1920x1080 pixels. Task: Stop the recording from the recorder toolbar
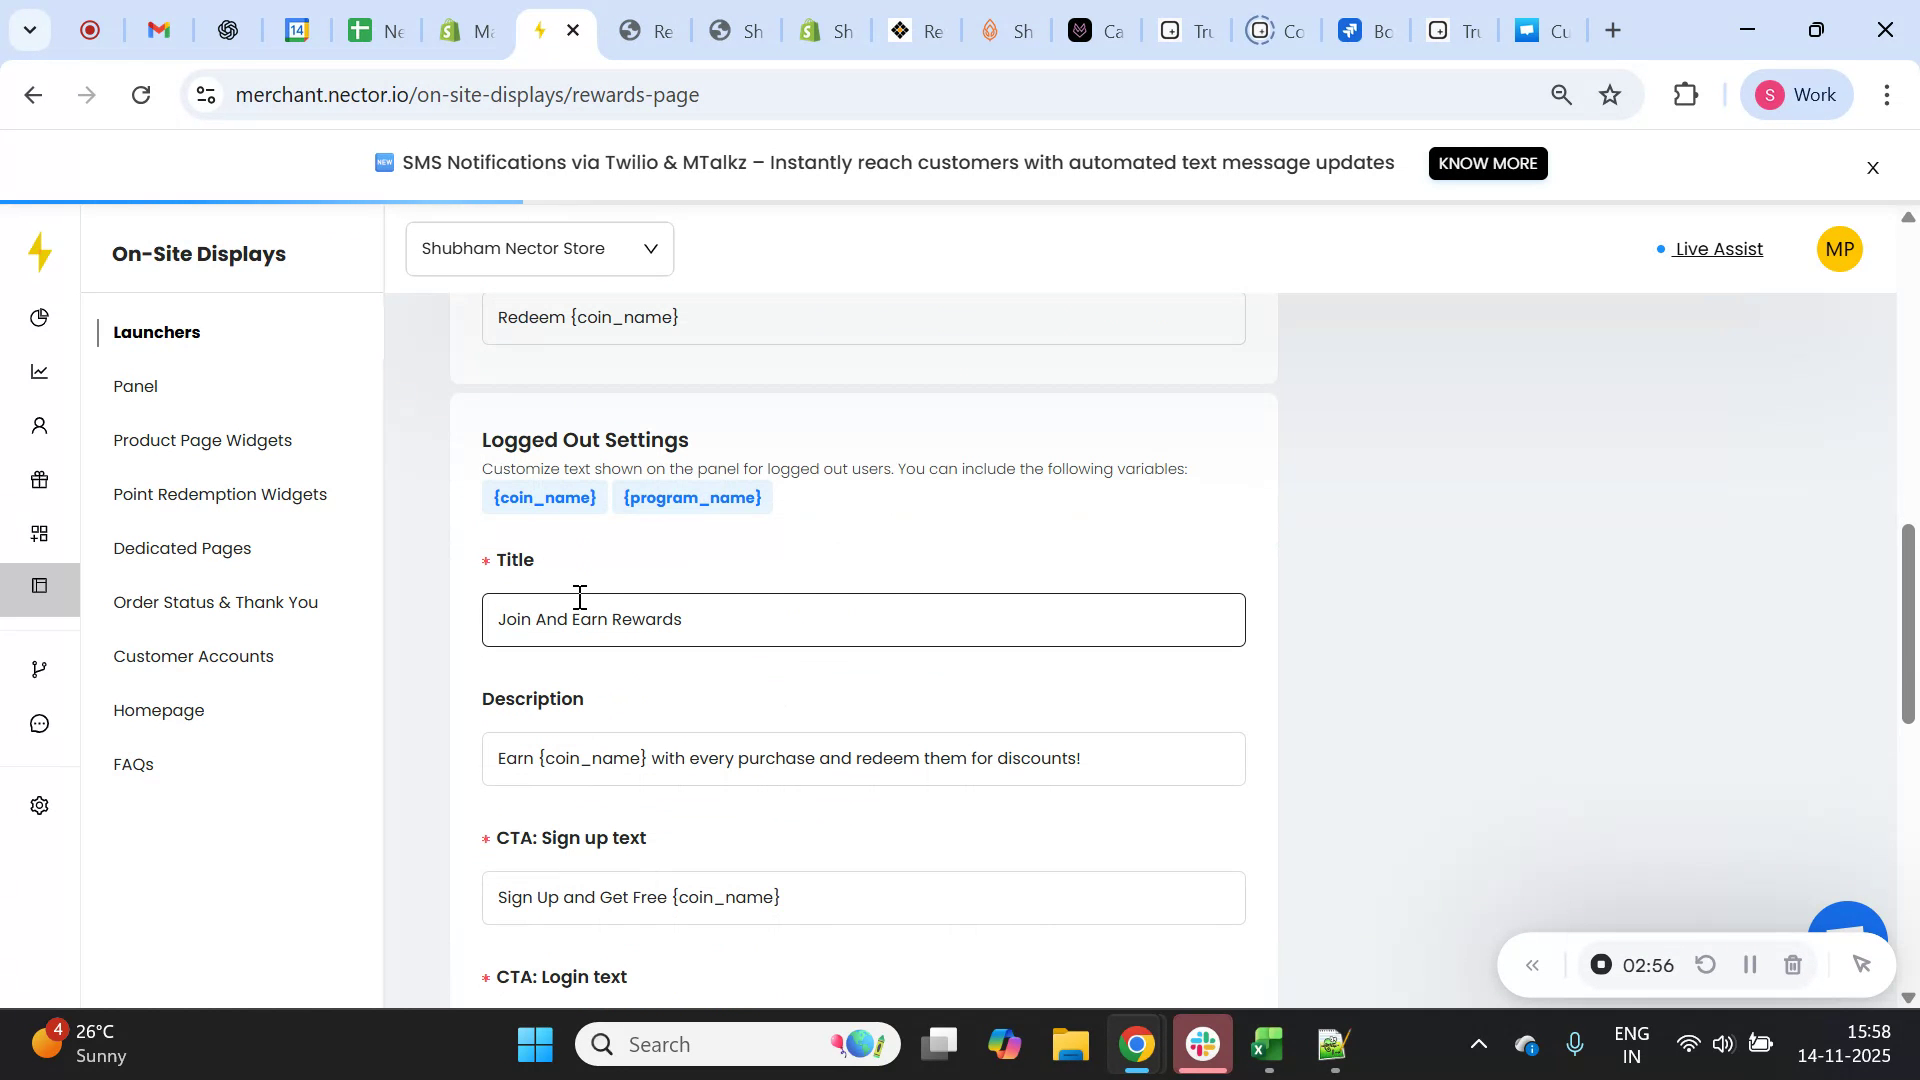[x=1601, y=964]
